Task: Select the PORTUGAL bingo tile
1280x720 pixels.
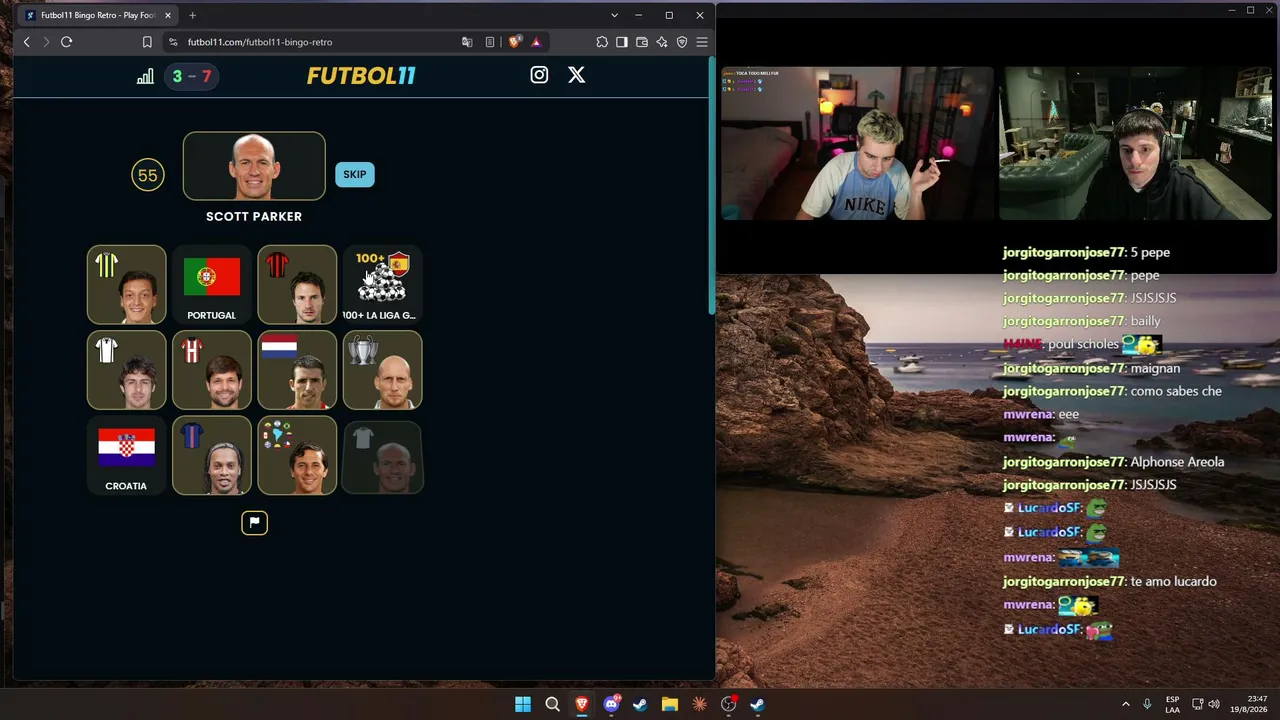Action: (212, 285)
